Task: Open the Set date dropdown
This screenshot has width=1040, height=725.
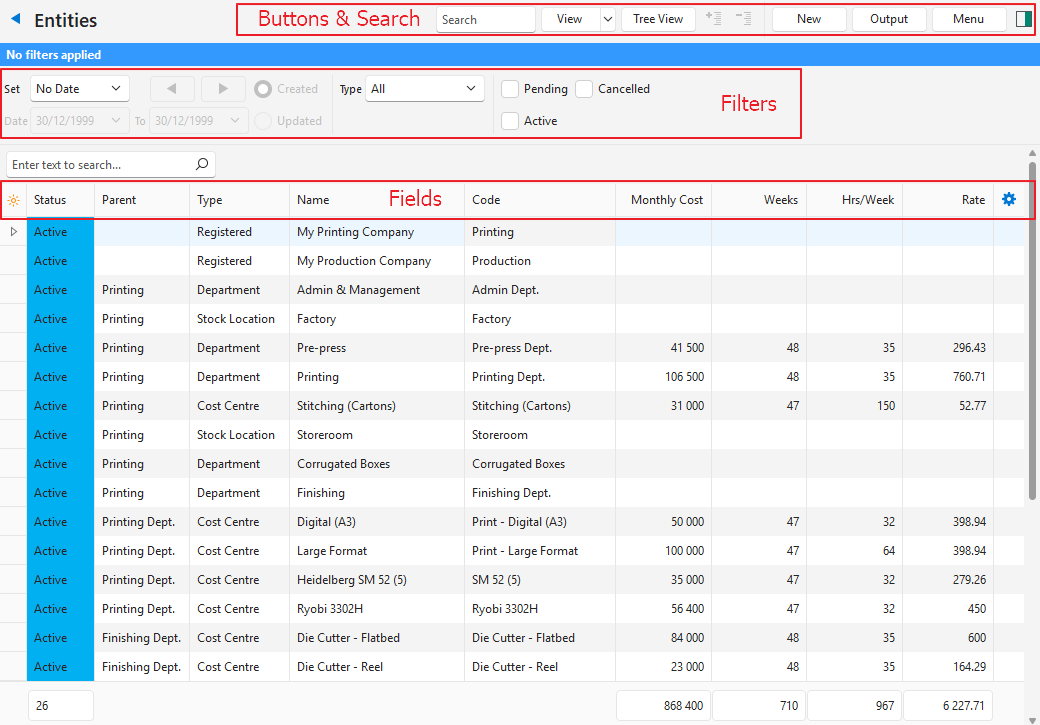Action: coord(80,89)
